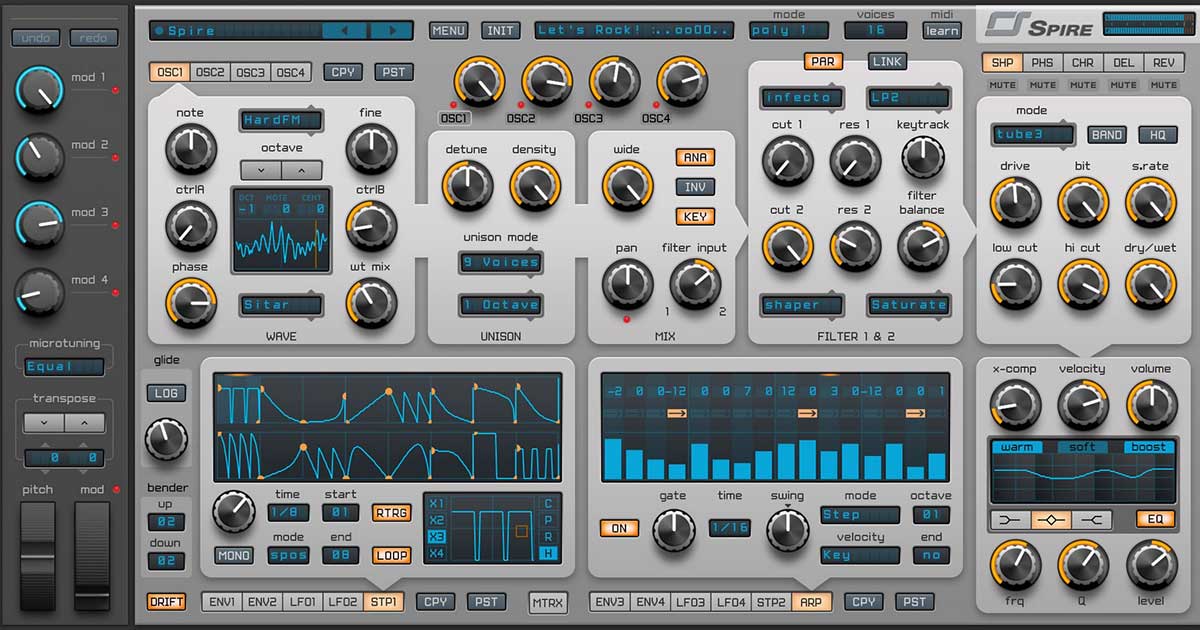The height and width of the screenshot is (630, 1200).
Task: Click the MENU button
Action: point(450,30)
